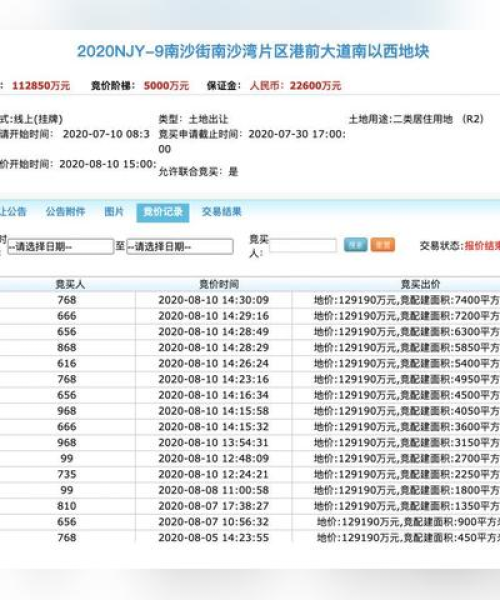Click the 竞买出价 column header
Screen dimensions: 500x600
click(x=420, y=284)
